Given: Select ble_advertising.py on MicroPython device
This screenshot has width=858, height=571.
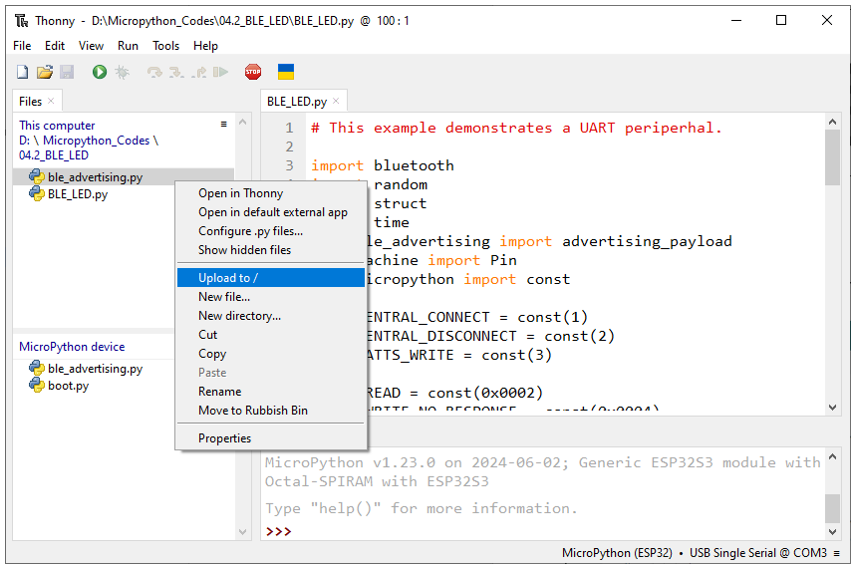Looking at the screenshot, I should [95, 369].
